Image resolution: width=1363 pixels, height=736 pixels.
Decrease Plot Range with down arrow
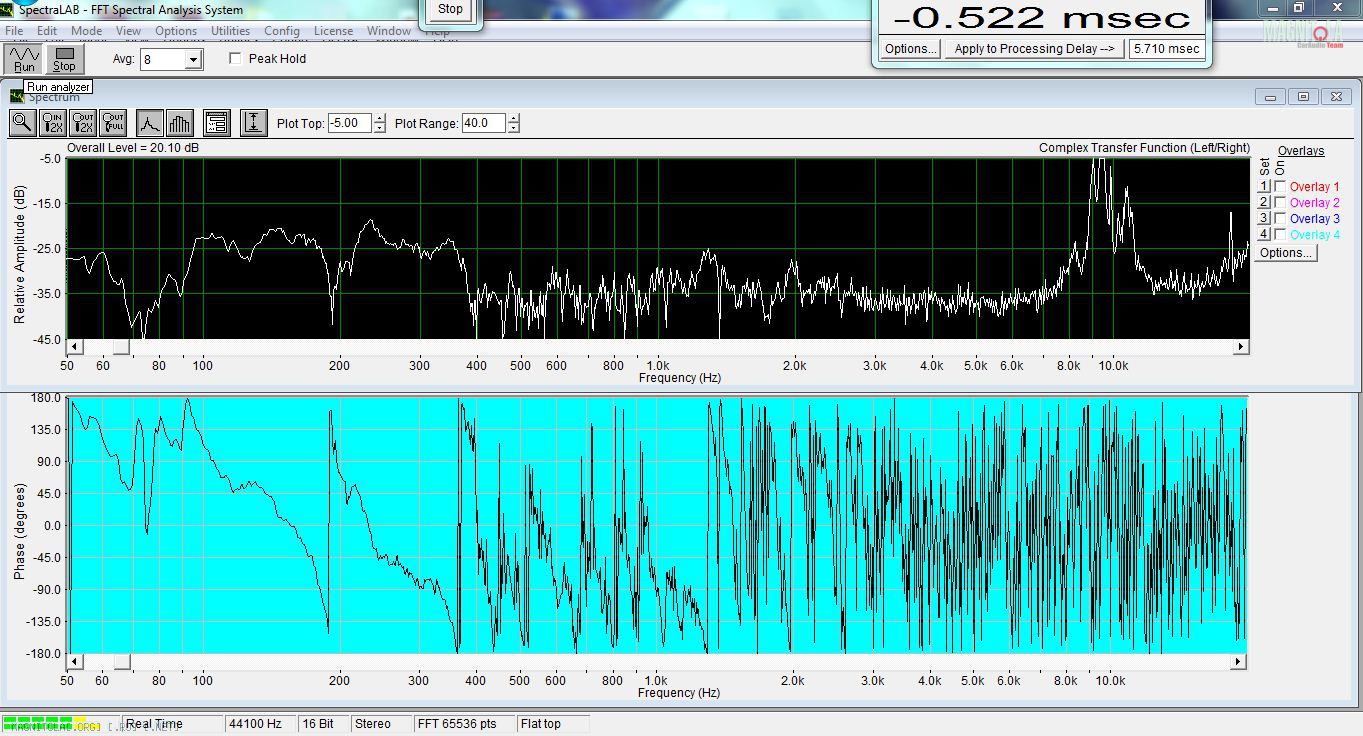pyautogui.click(x=514, y=128)
